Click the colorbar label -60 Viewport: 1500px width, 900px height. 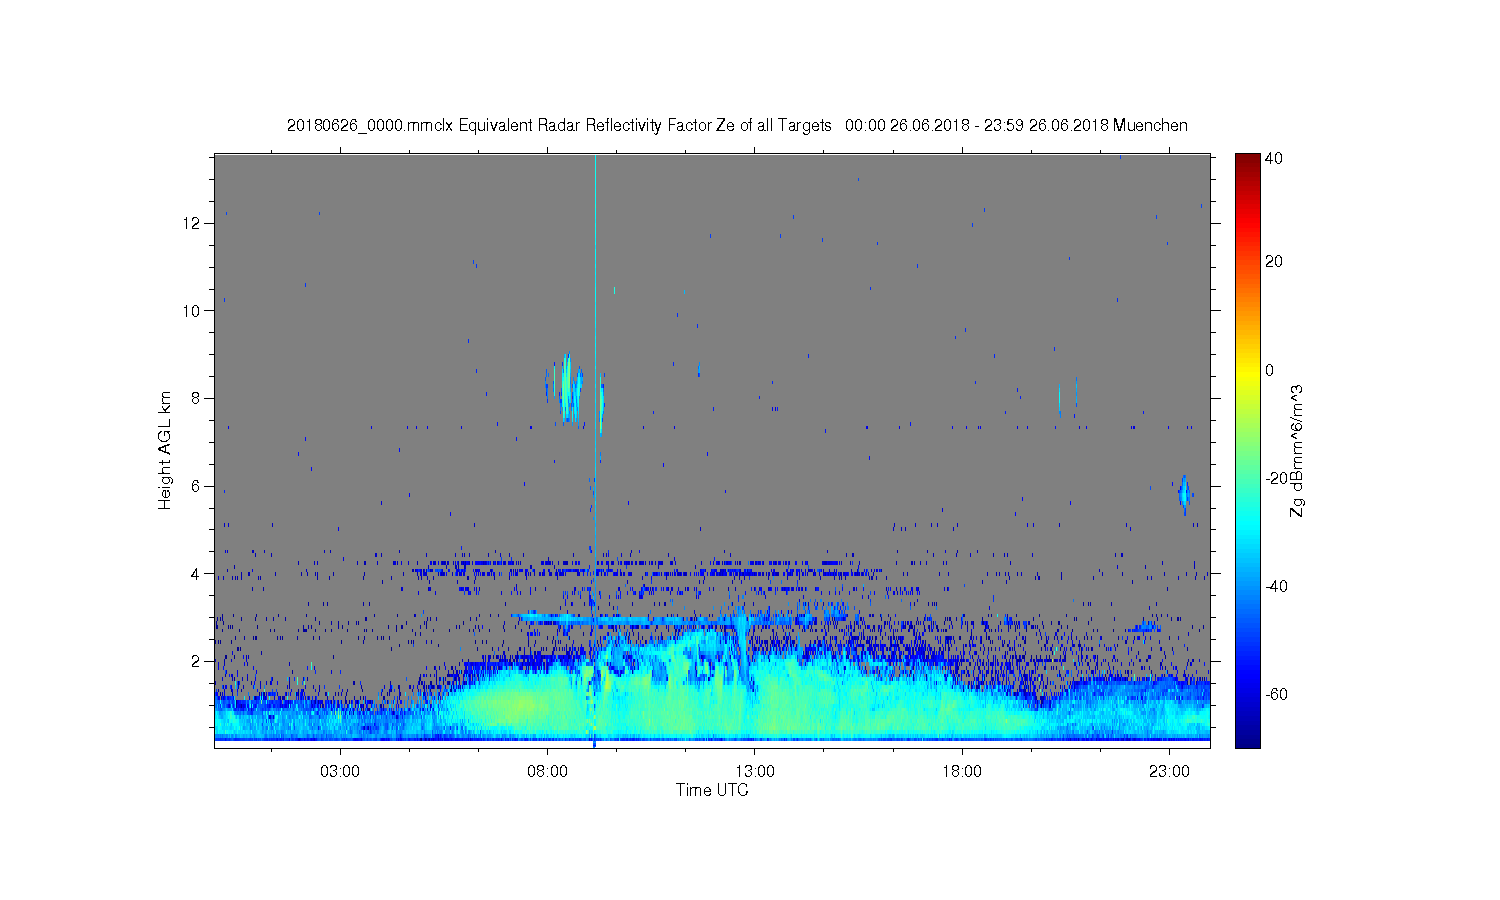click(x=1276, y=694)
